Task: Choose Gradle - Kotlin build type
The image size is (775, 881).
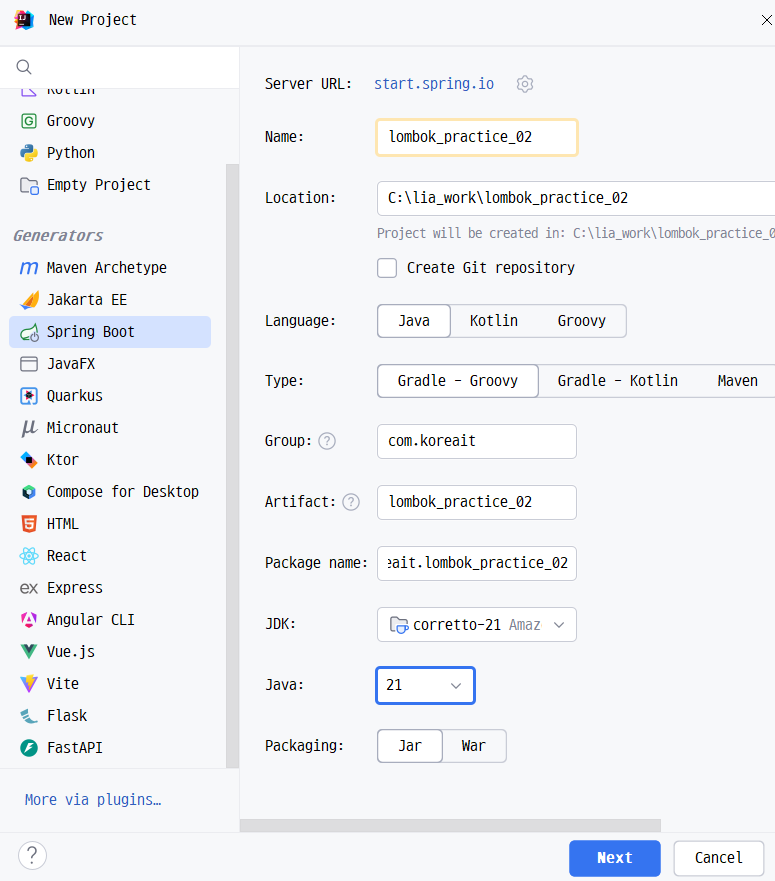Action: (x=617, y=381)
